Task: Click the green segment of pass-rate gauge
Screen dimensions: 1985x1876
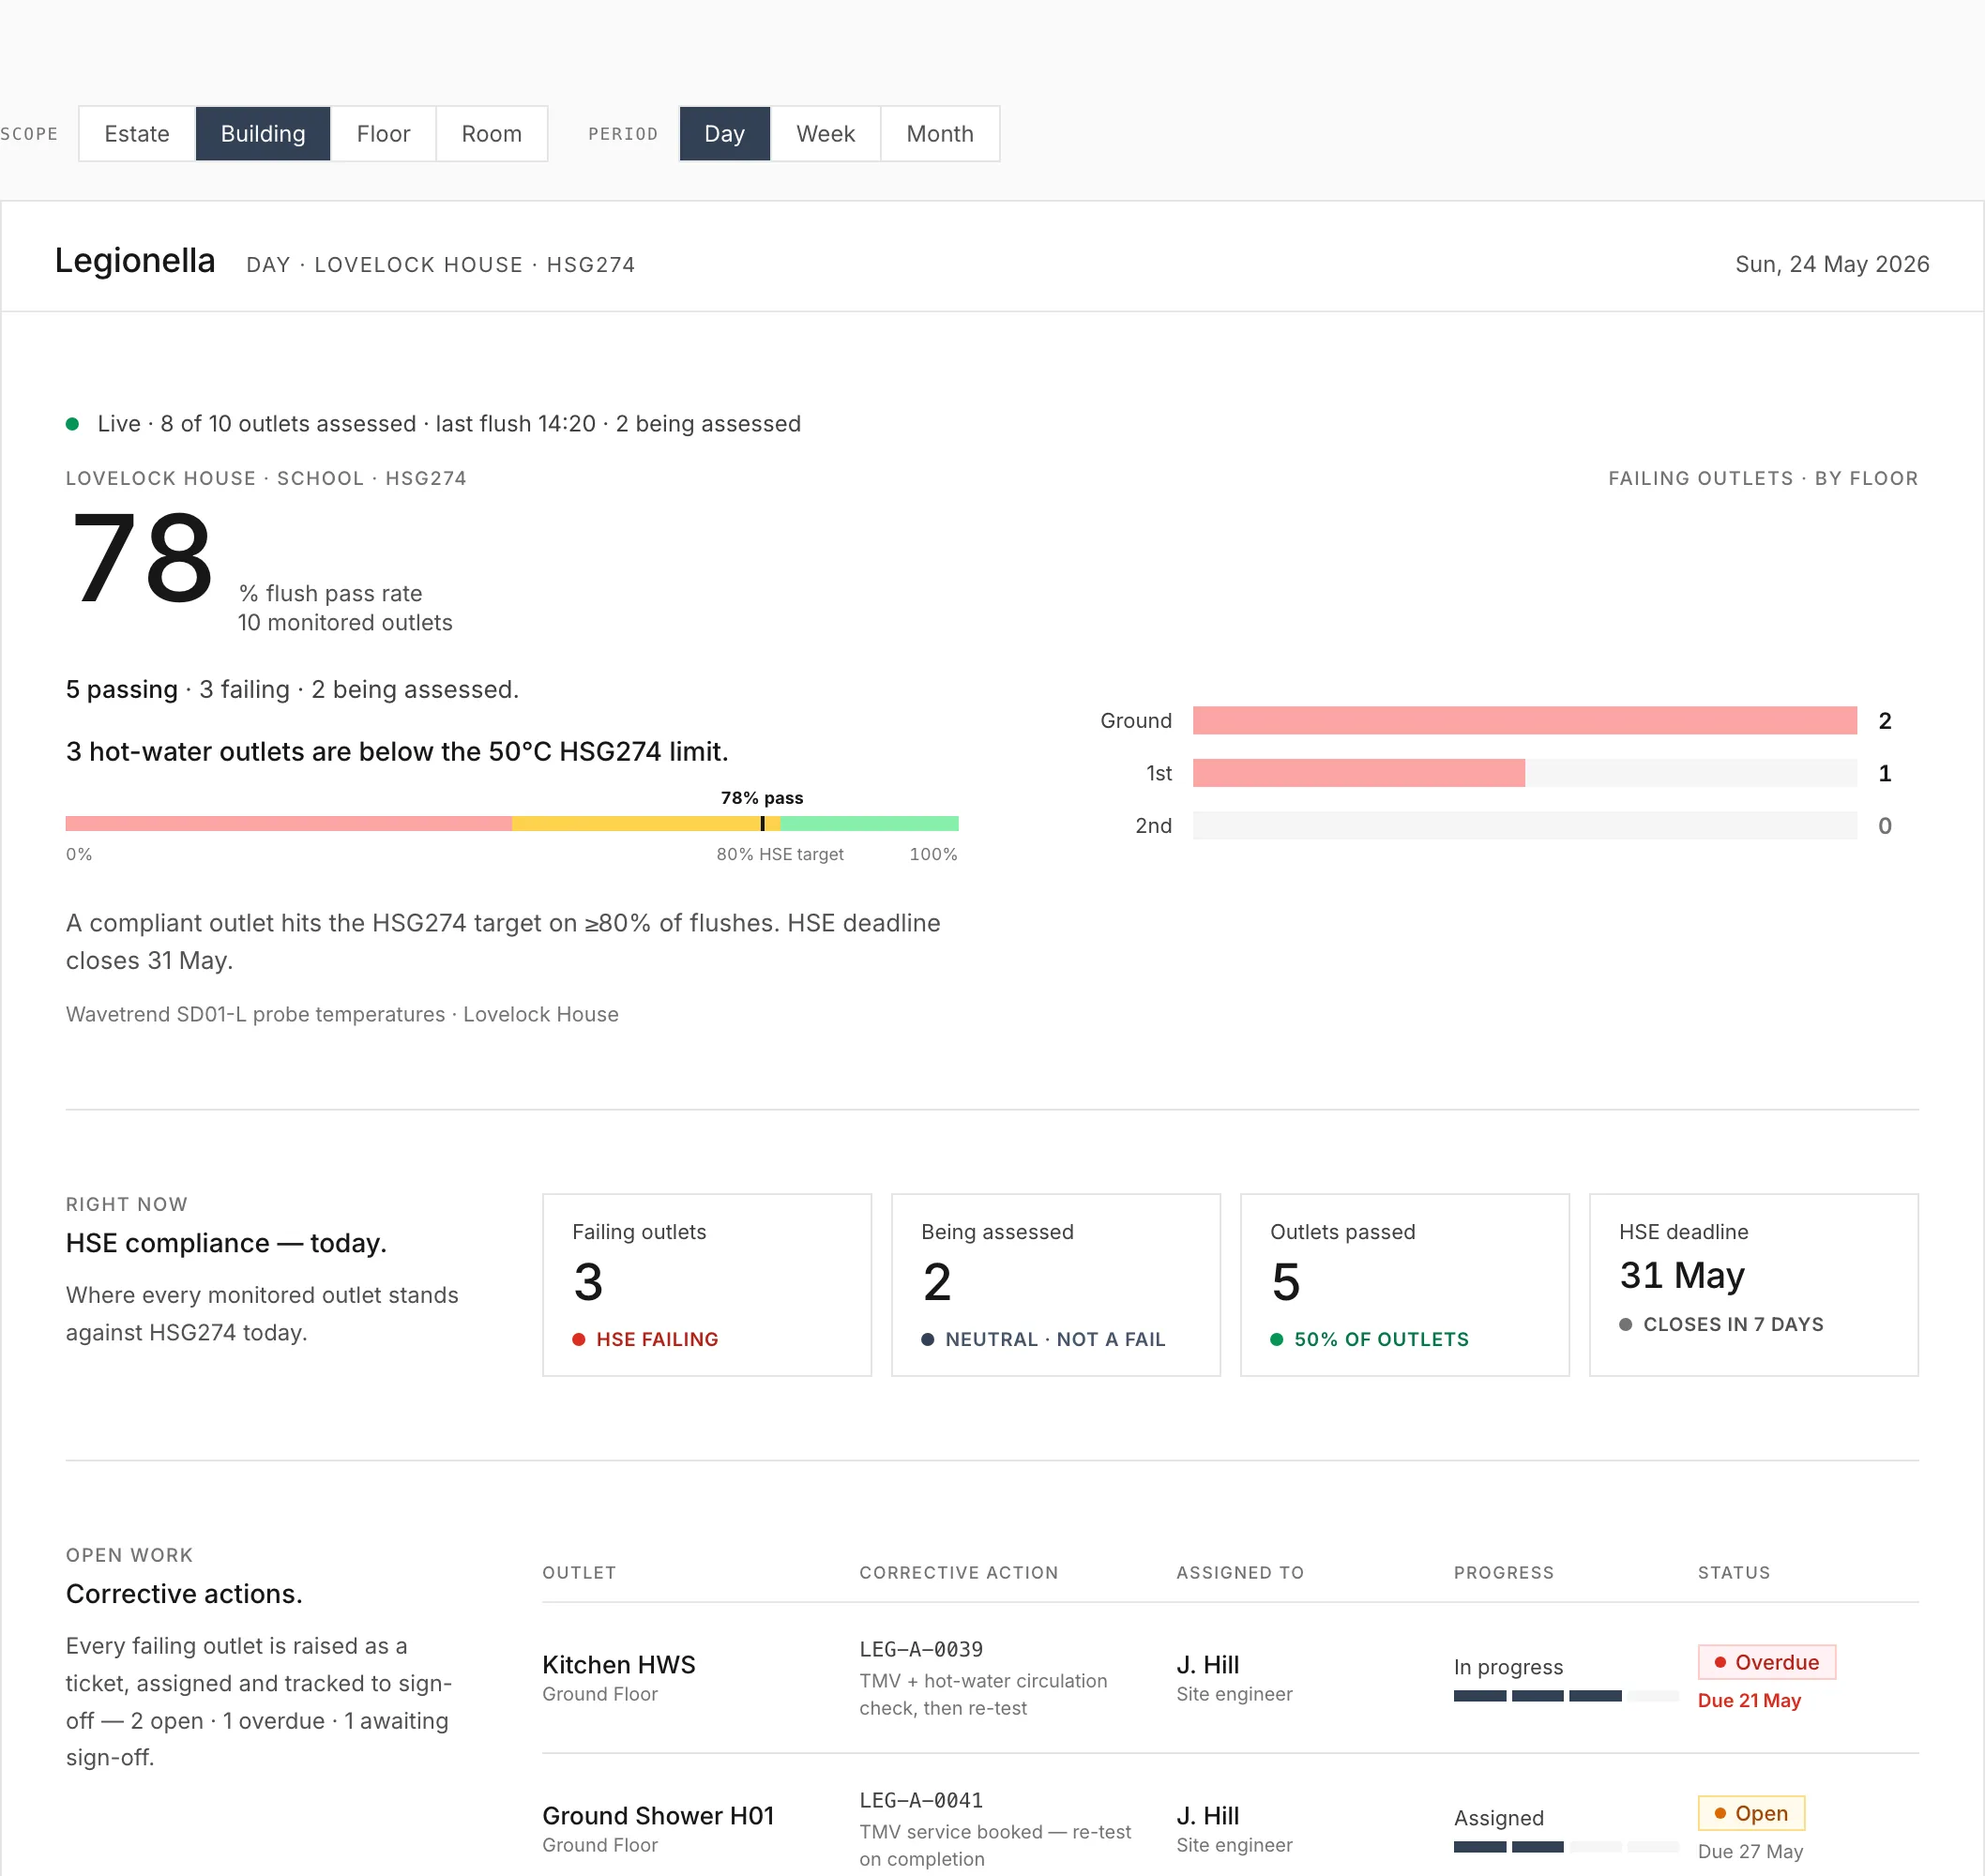Action: click(x=870, y=824)
